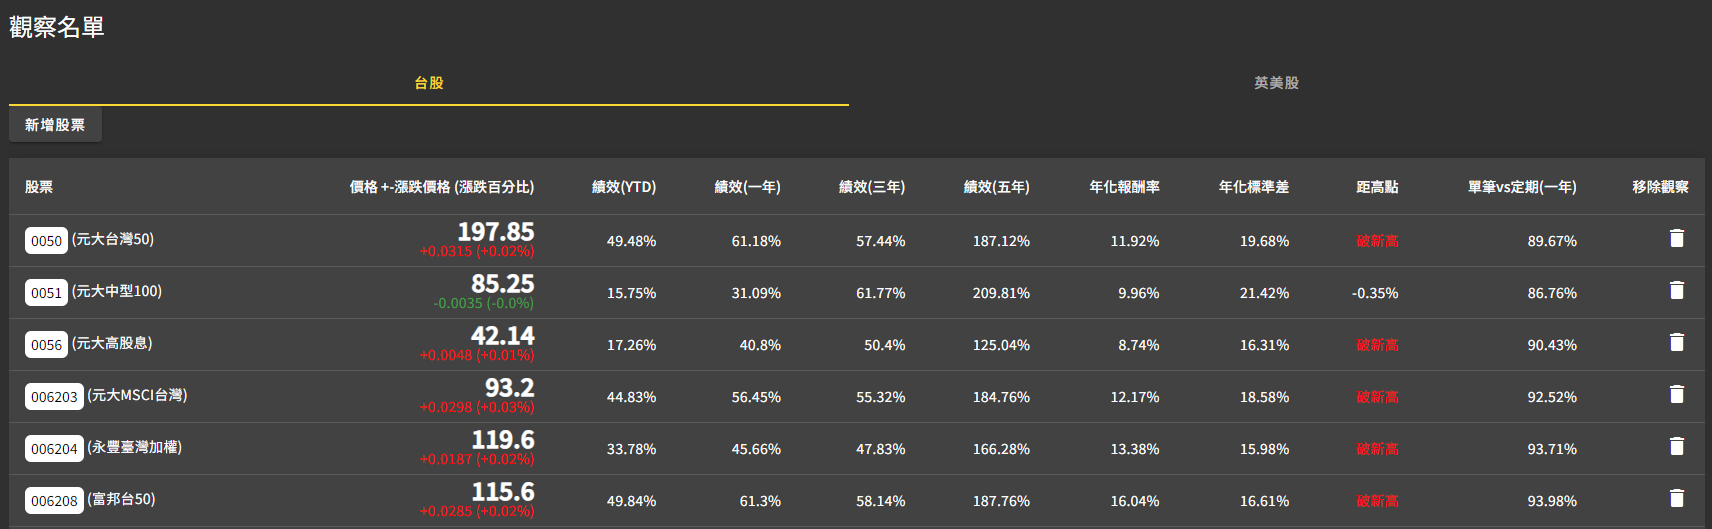Delete 0050 元大台灣50 from watchlist
The height and width of the screenshot is (529, 1712).
click(1677, 239)
